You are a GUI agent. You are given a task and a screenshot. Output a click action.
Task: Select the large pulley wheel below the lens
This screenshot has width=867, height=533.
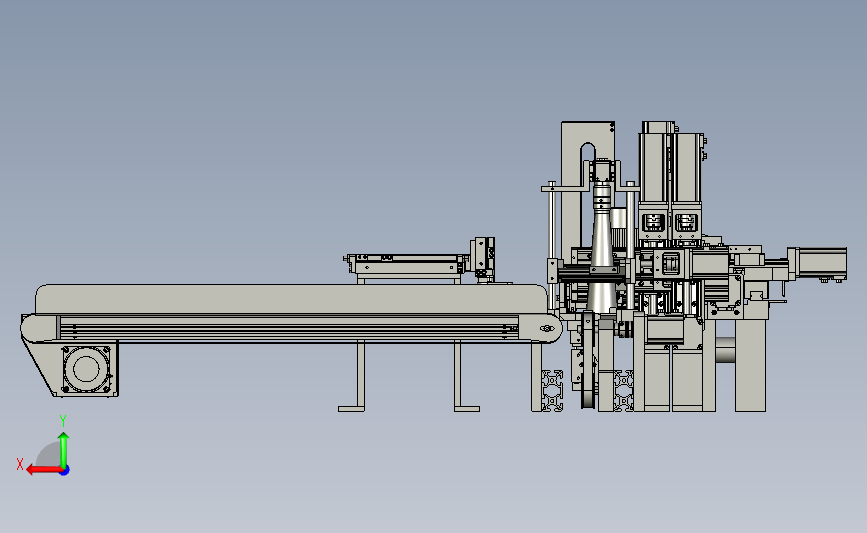point(587,359)
